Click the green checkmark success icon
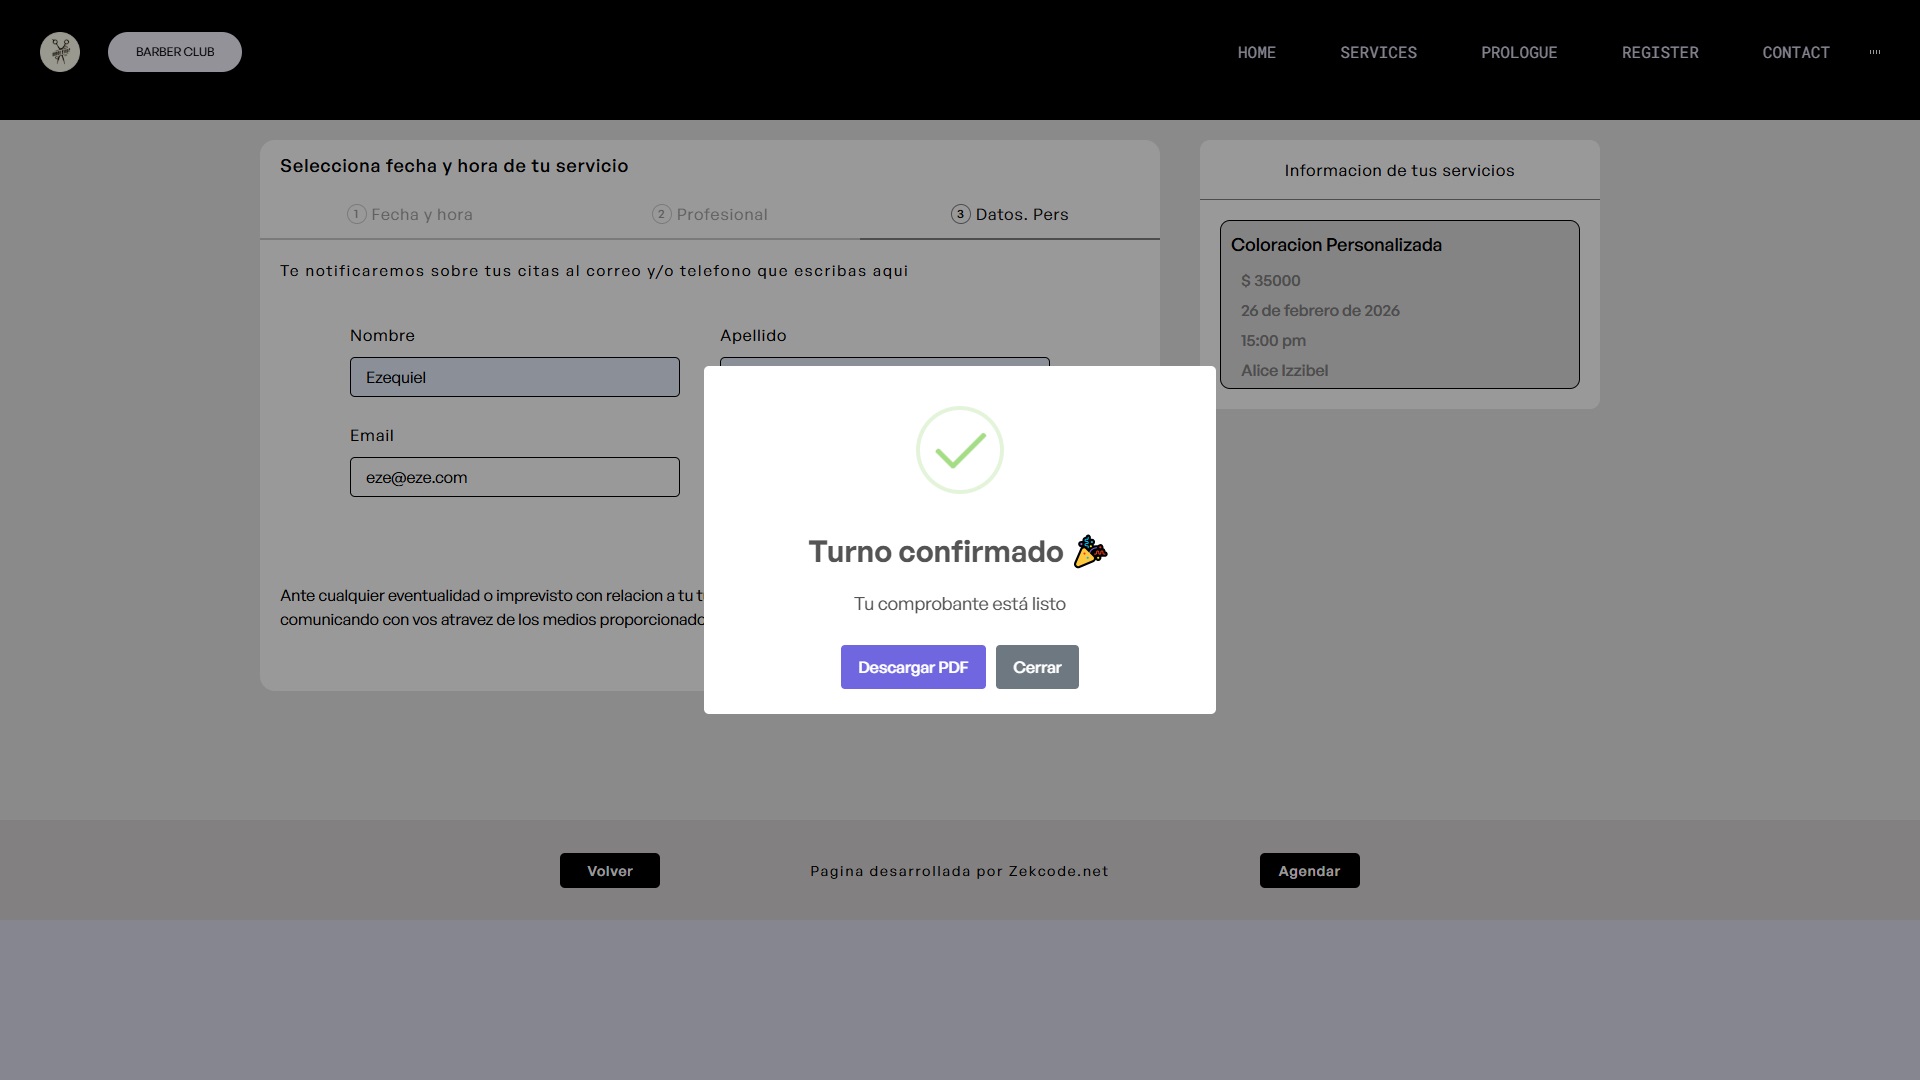 [960, 450]
